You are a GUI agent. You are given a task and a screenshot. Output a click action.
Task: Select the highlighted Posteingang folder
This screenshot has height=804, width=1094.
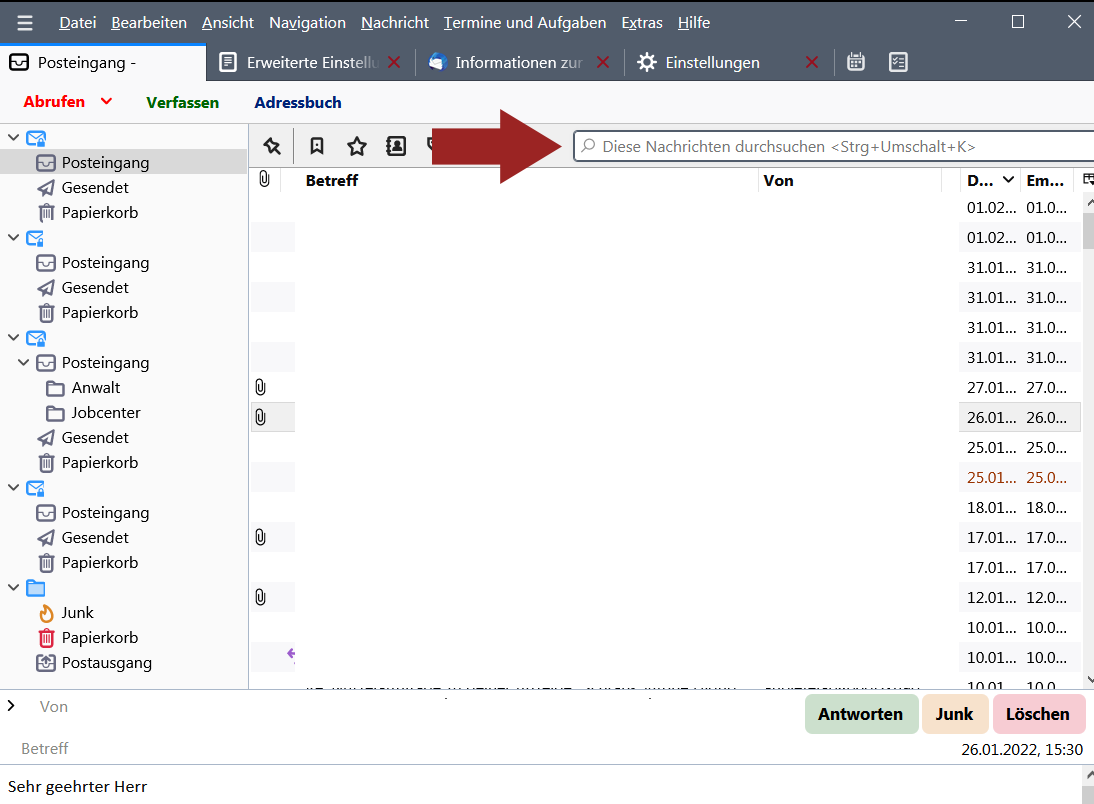click(x=124, y=163)
